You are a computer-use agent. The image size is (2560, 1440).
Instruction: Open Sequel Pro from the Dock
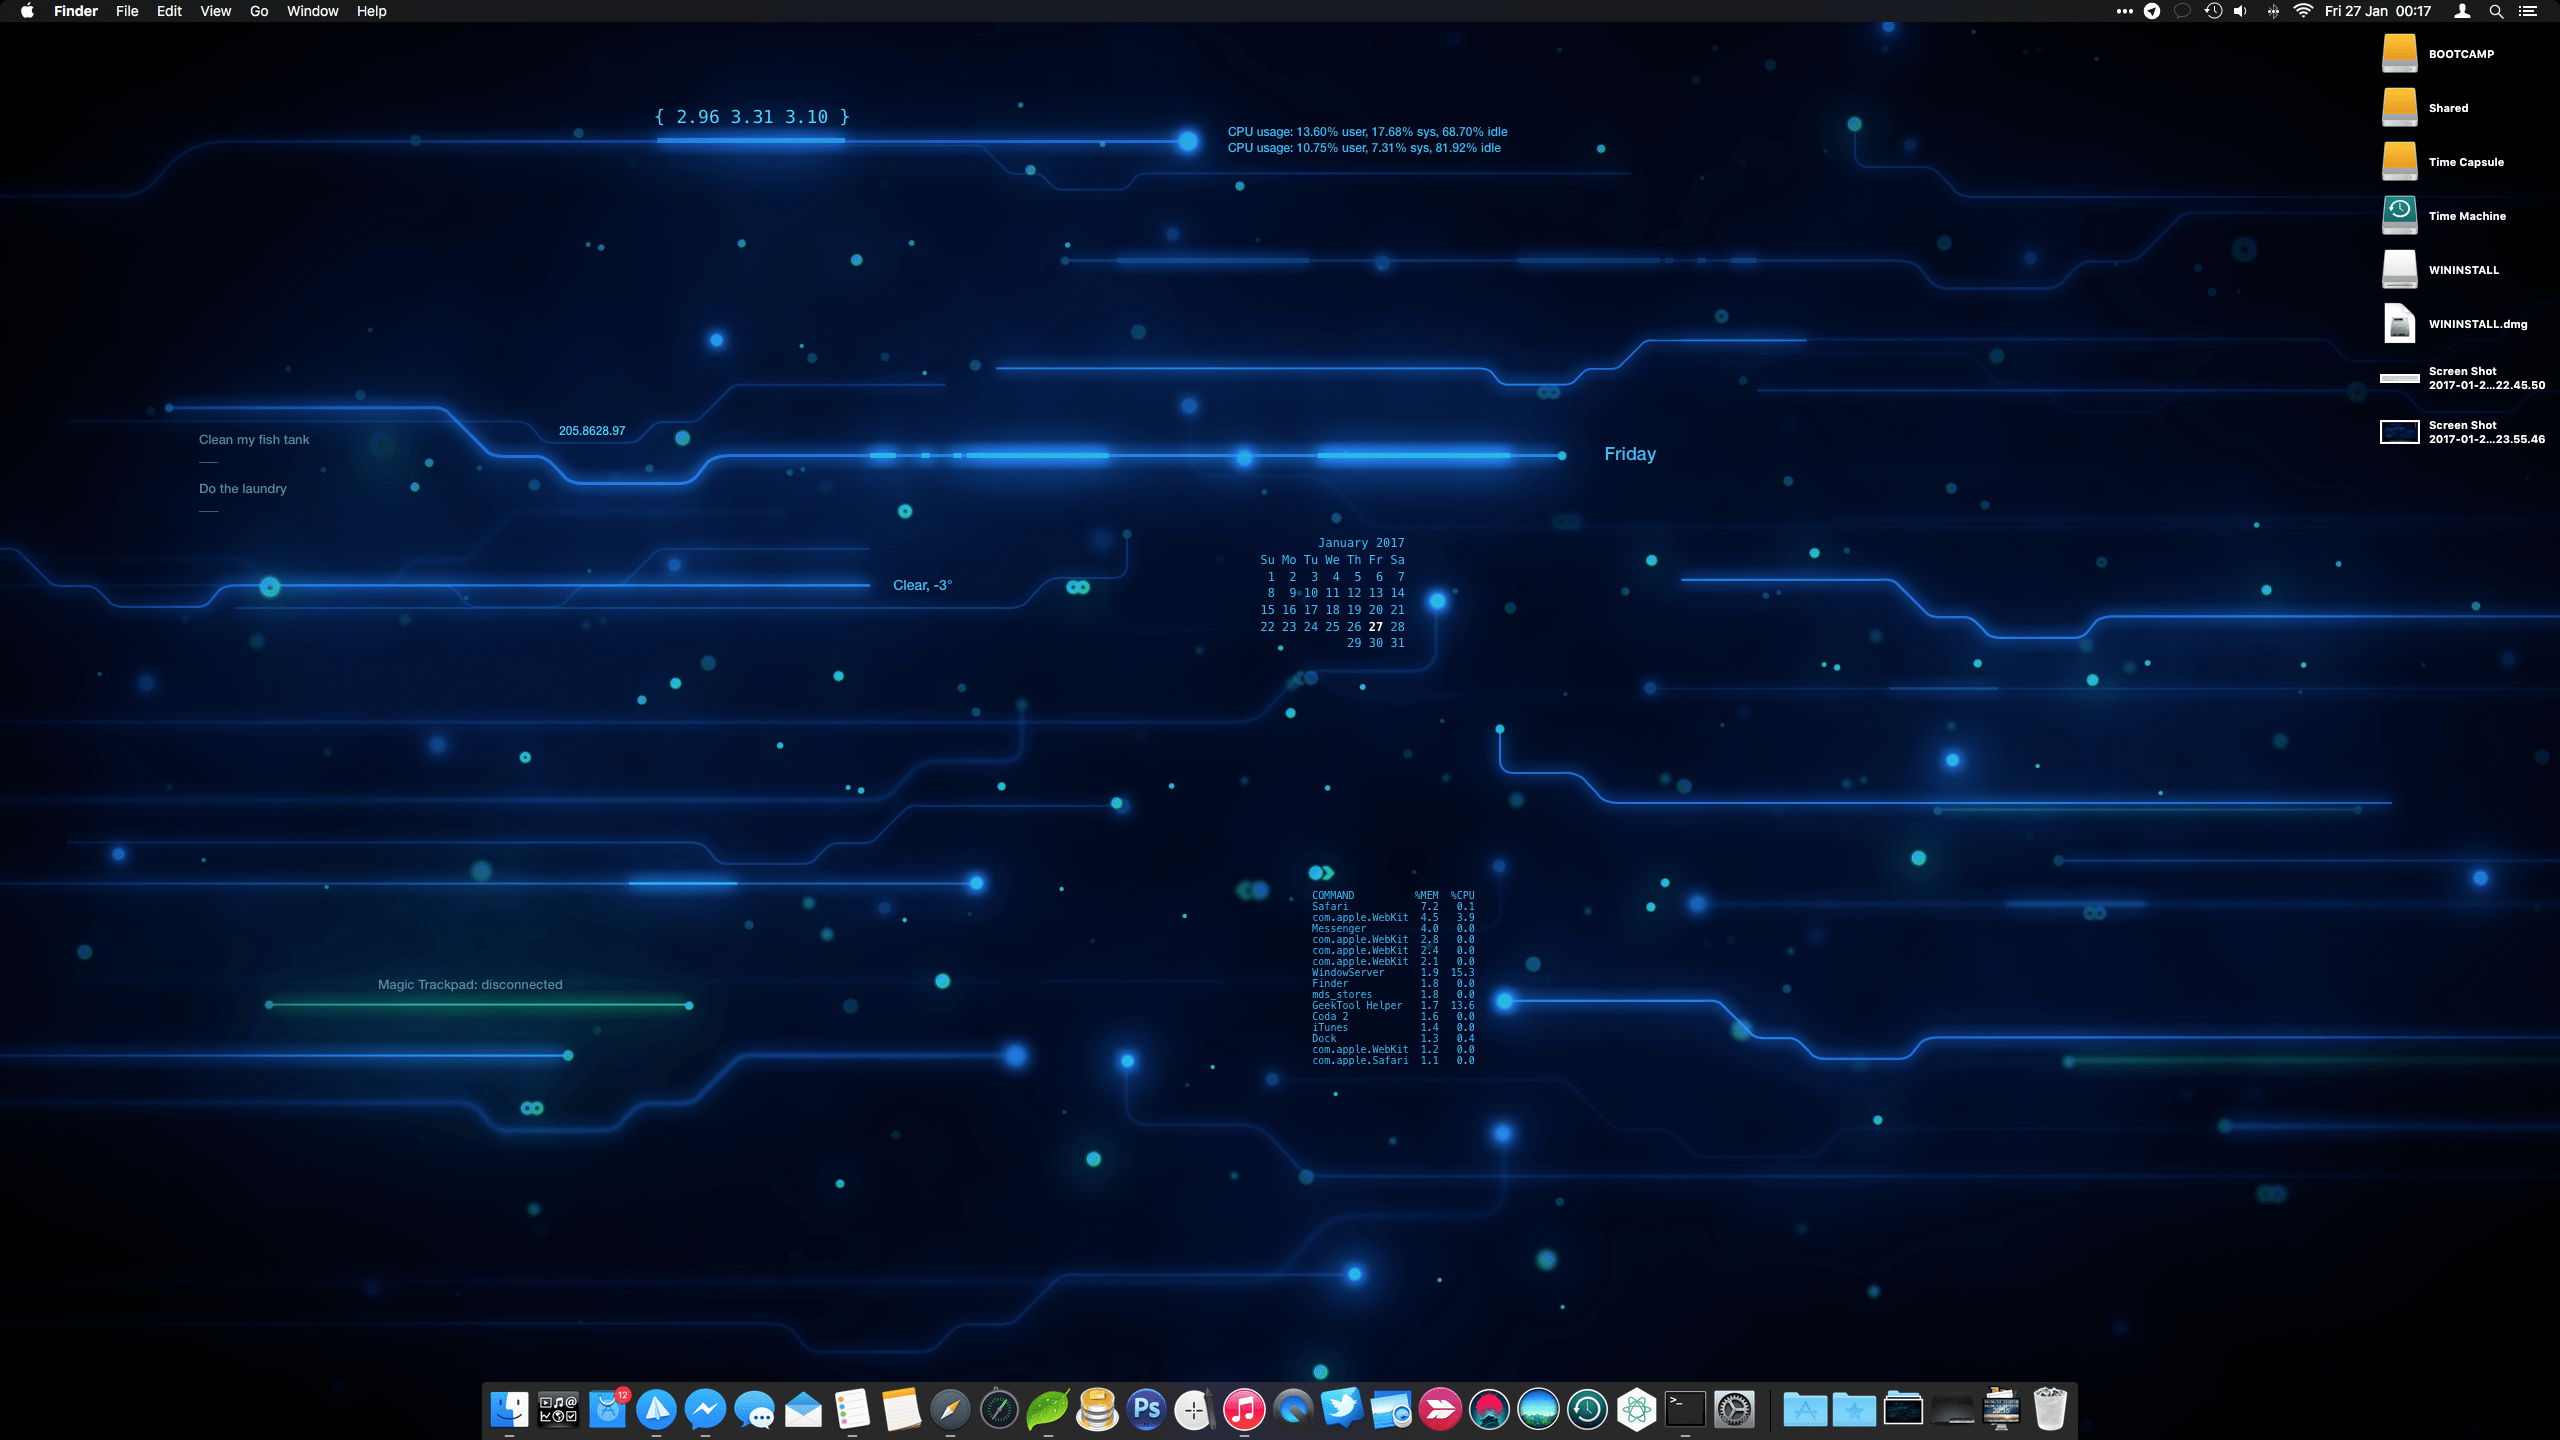[x=1096, y=1410]
